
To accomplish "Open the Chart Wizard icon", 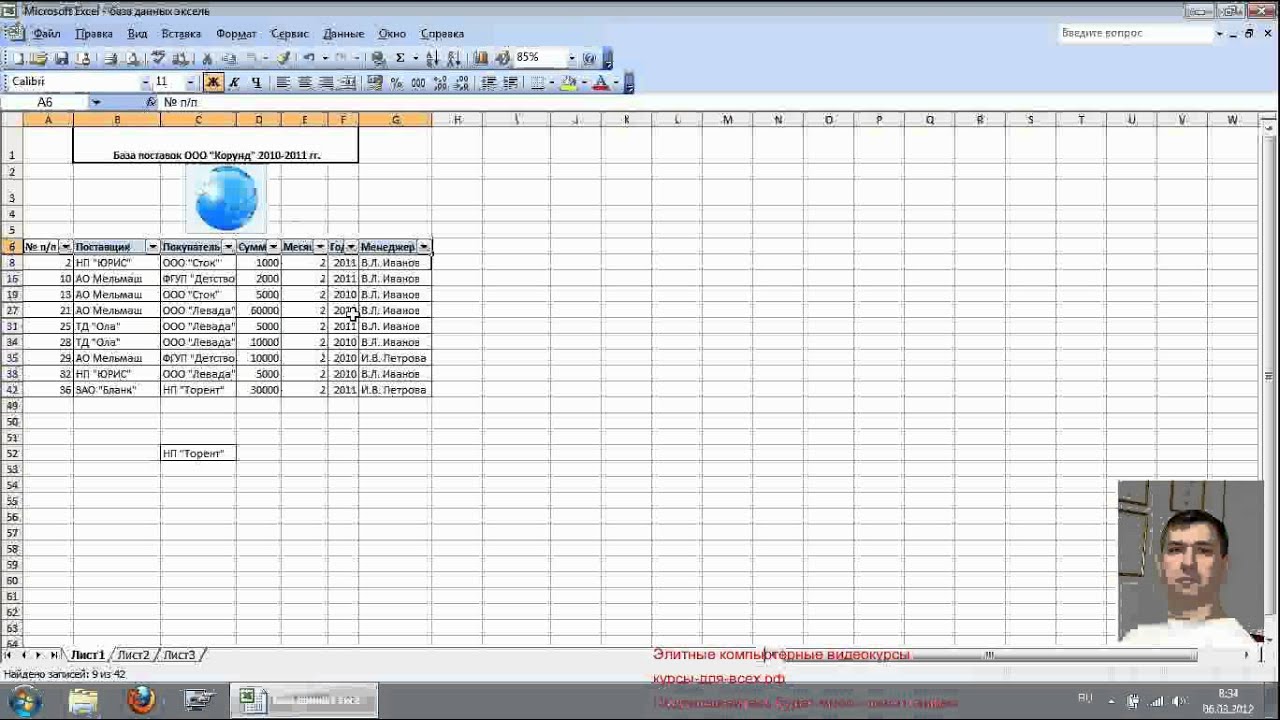I will tap(481, 59).
